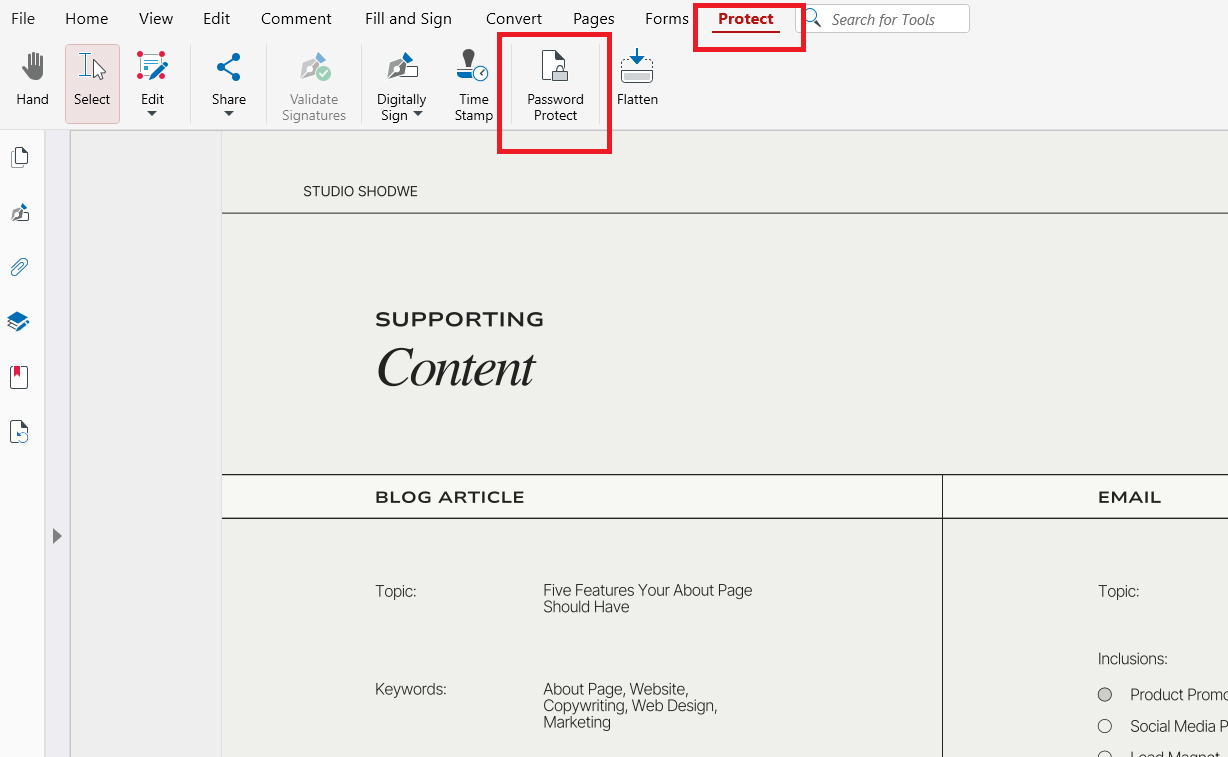Click the Search for Tools field
Screen dimensions: 1228x757
click(x=895, y=19)
